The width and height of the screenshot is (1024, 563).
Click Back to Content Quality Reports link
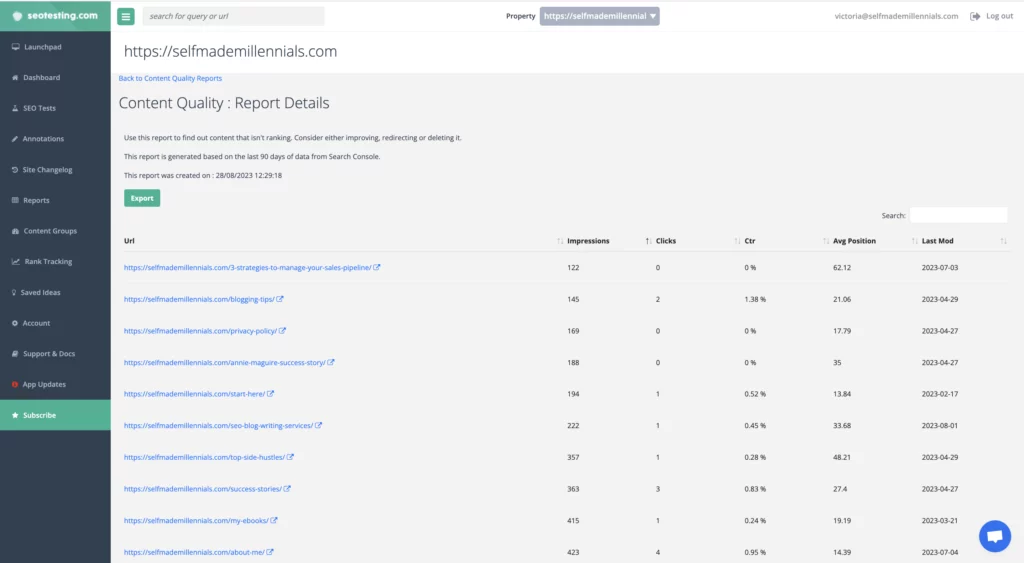(x=170, y=78)
